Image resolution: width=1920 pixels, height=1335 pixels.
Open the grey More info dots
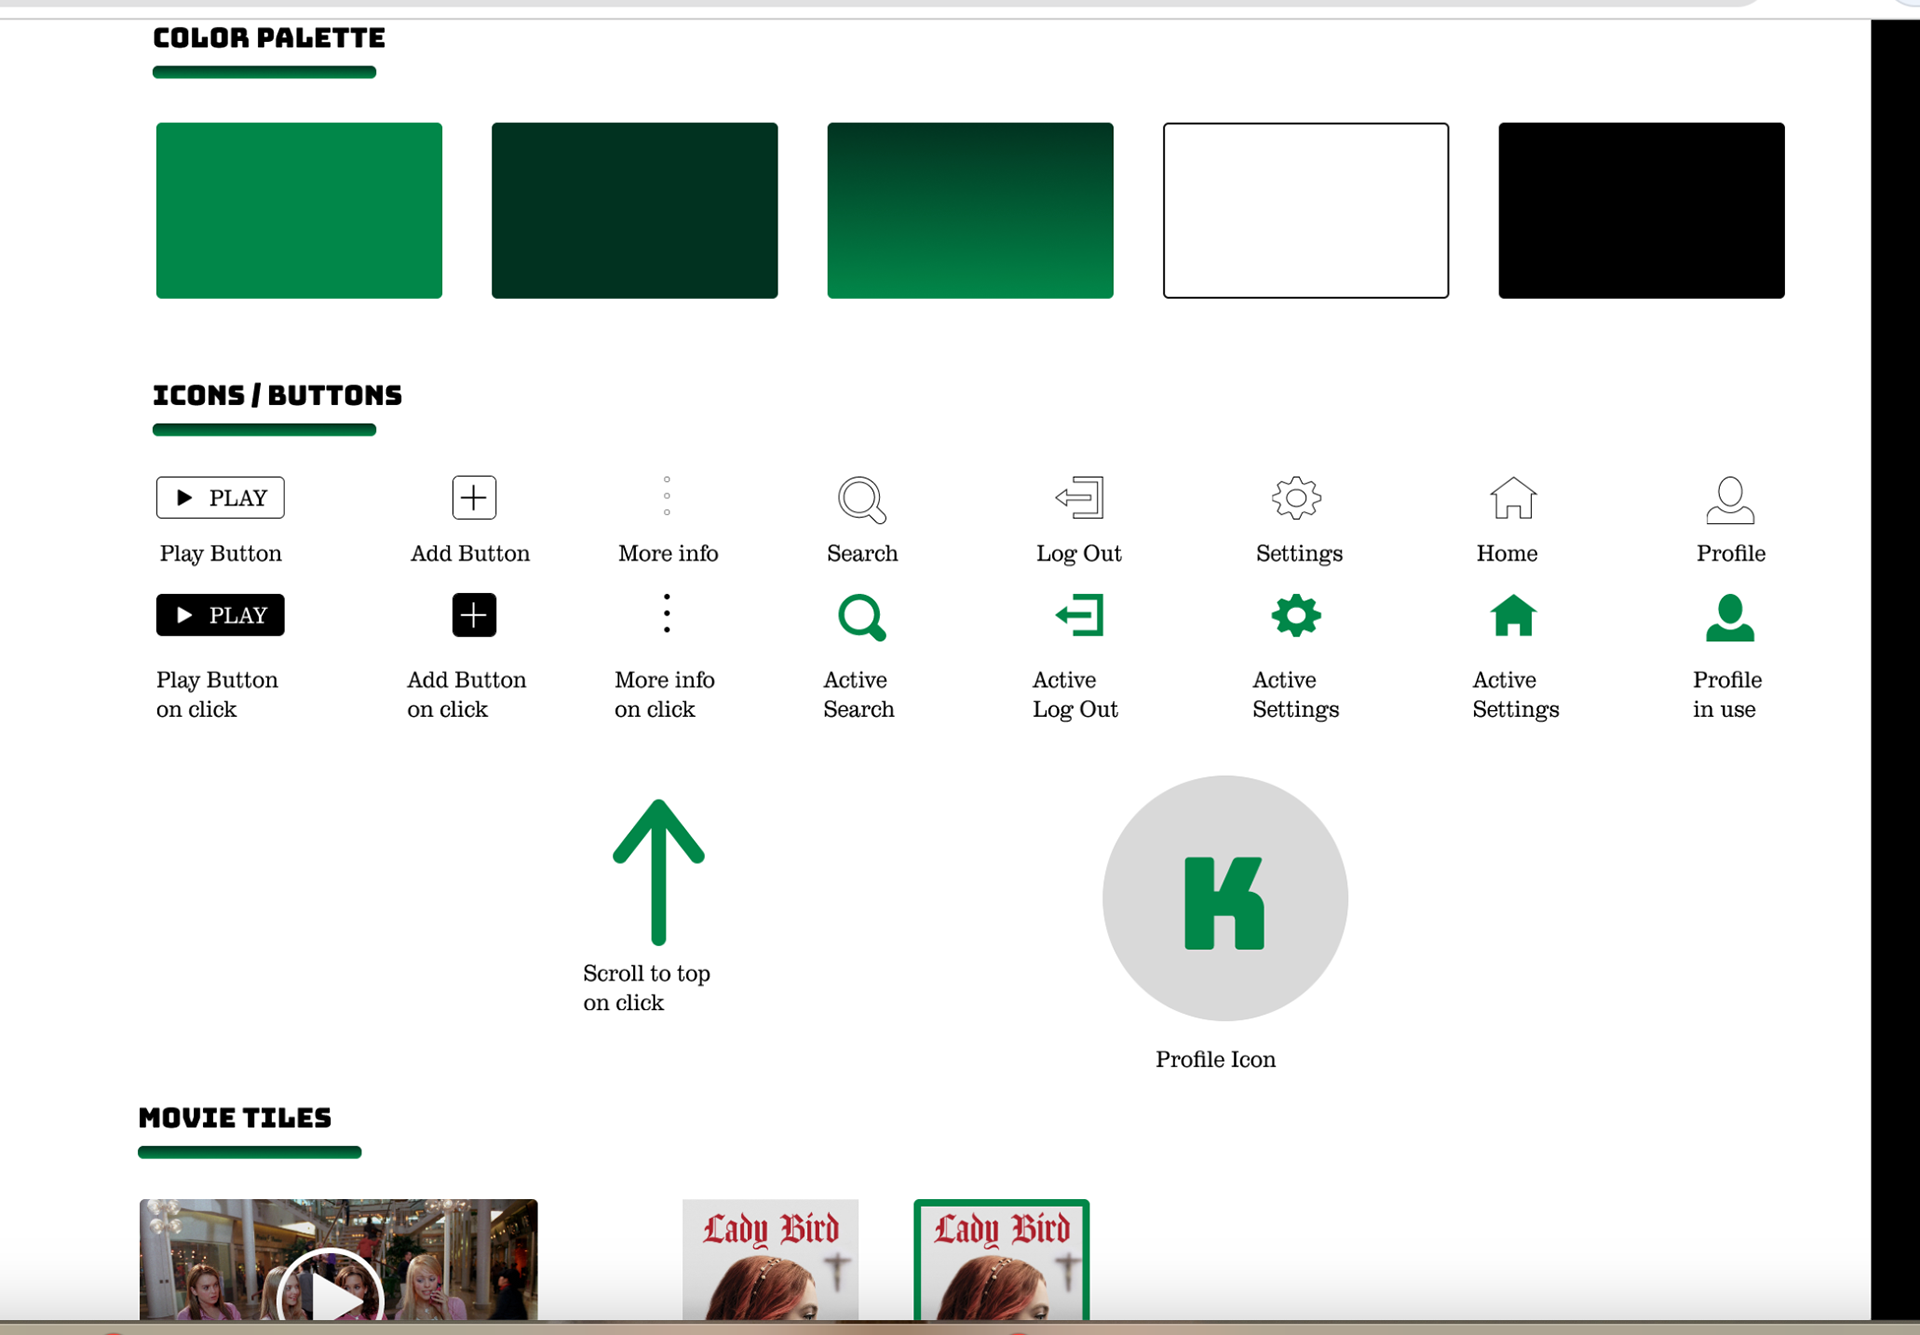[x=667, y=496]
